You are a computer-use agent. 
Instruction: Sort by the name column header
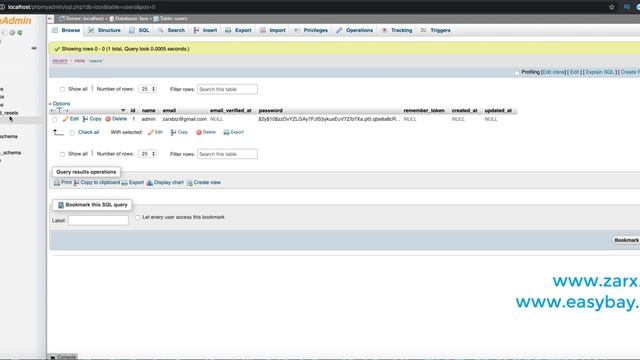tap(149, 111)
